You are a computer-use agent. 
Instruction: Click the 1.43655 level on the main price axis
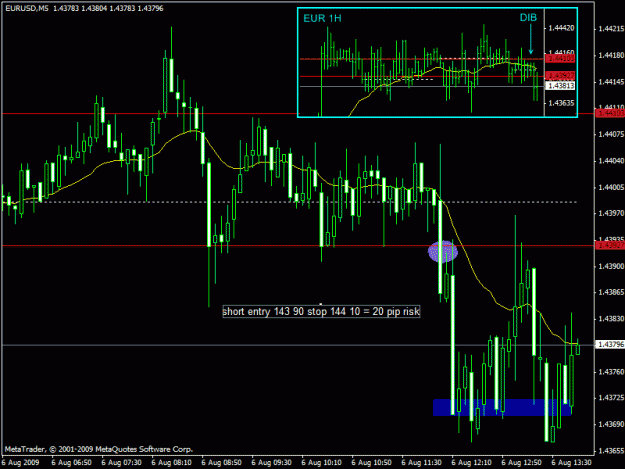tap(611, 451)
